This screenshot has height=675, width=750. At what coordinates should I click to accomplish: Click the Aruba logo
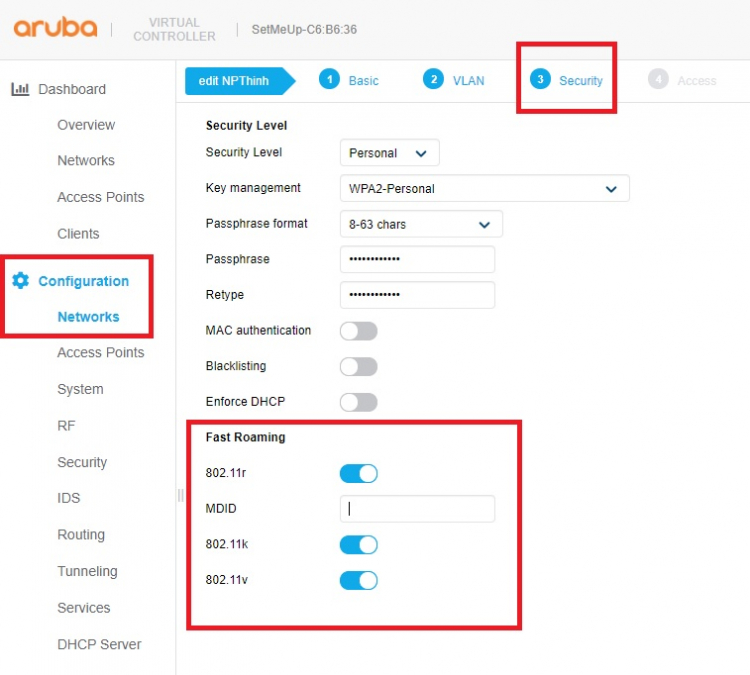(x=55, y=28)
